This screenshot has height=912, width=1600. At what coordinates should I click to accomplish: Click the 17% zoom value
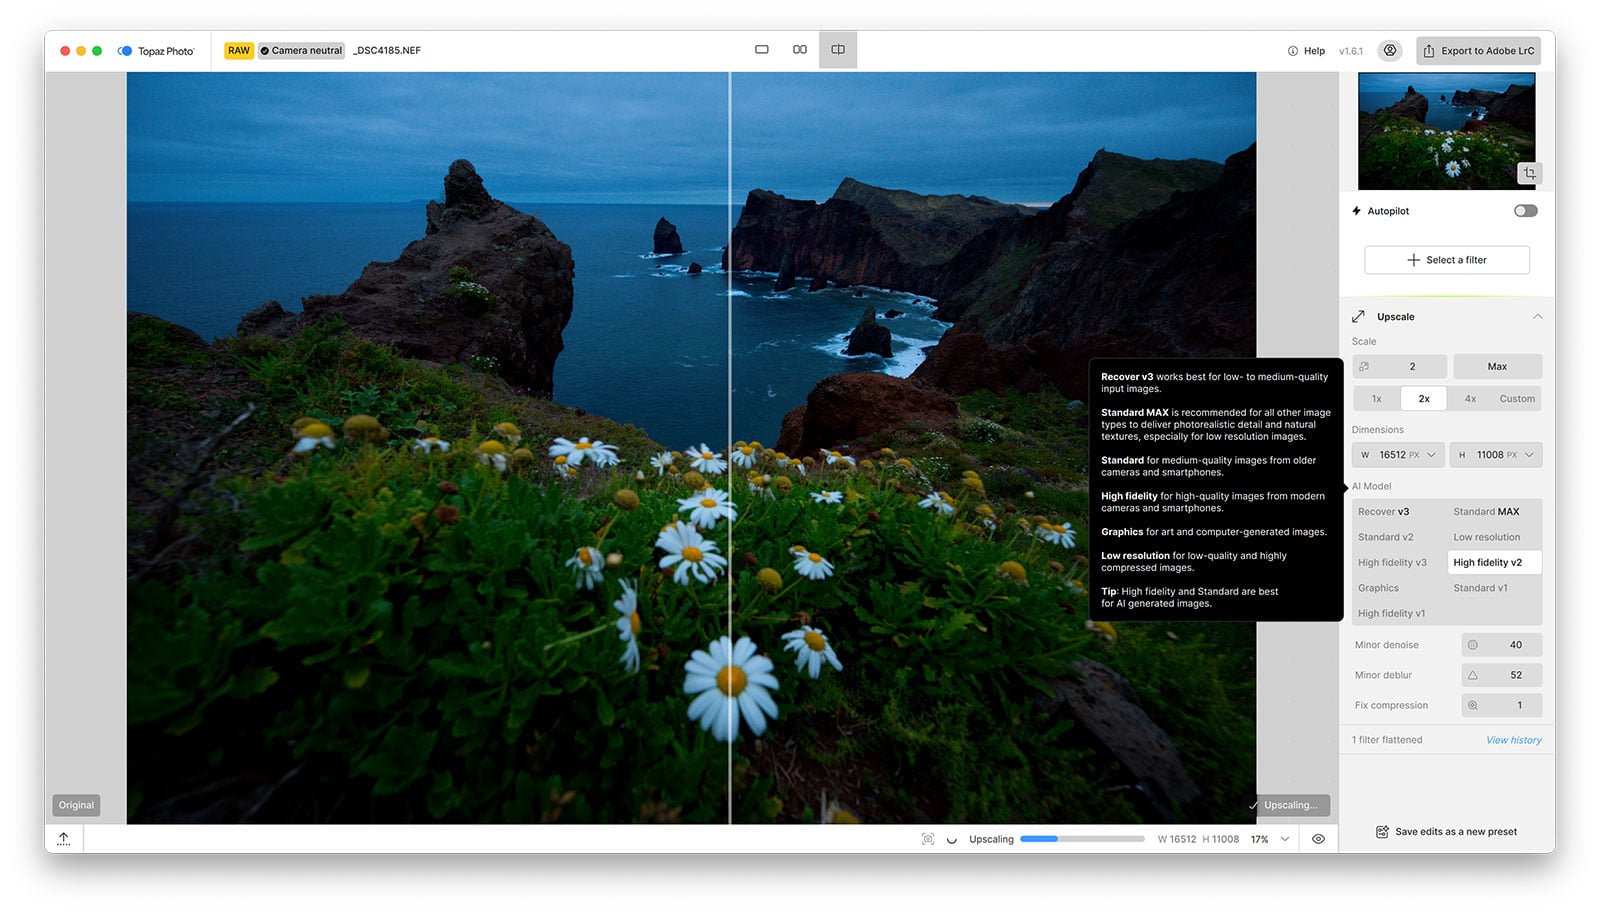point(1259,840)
